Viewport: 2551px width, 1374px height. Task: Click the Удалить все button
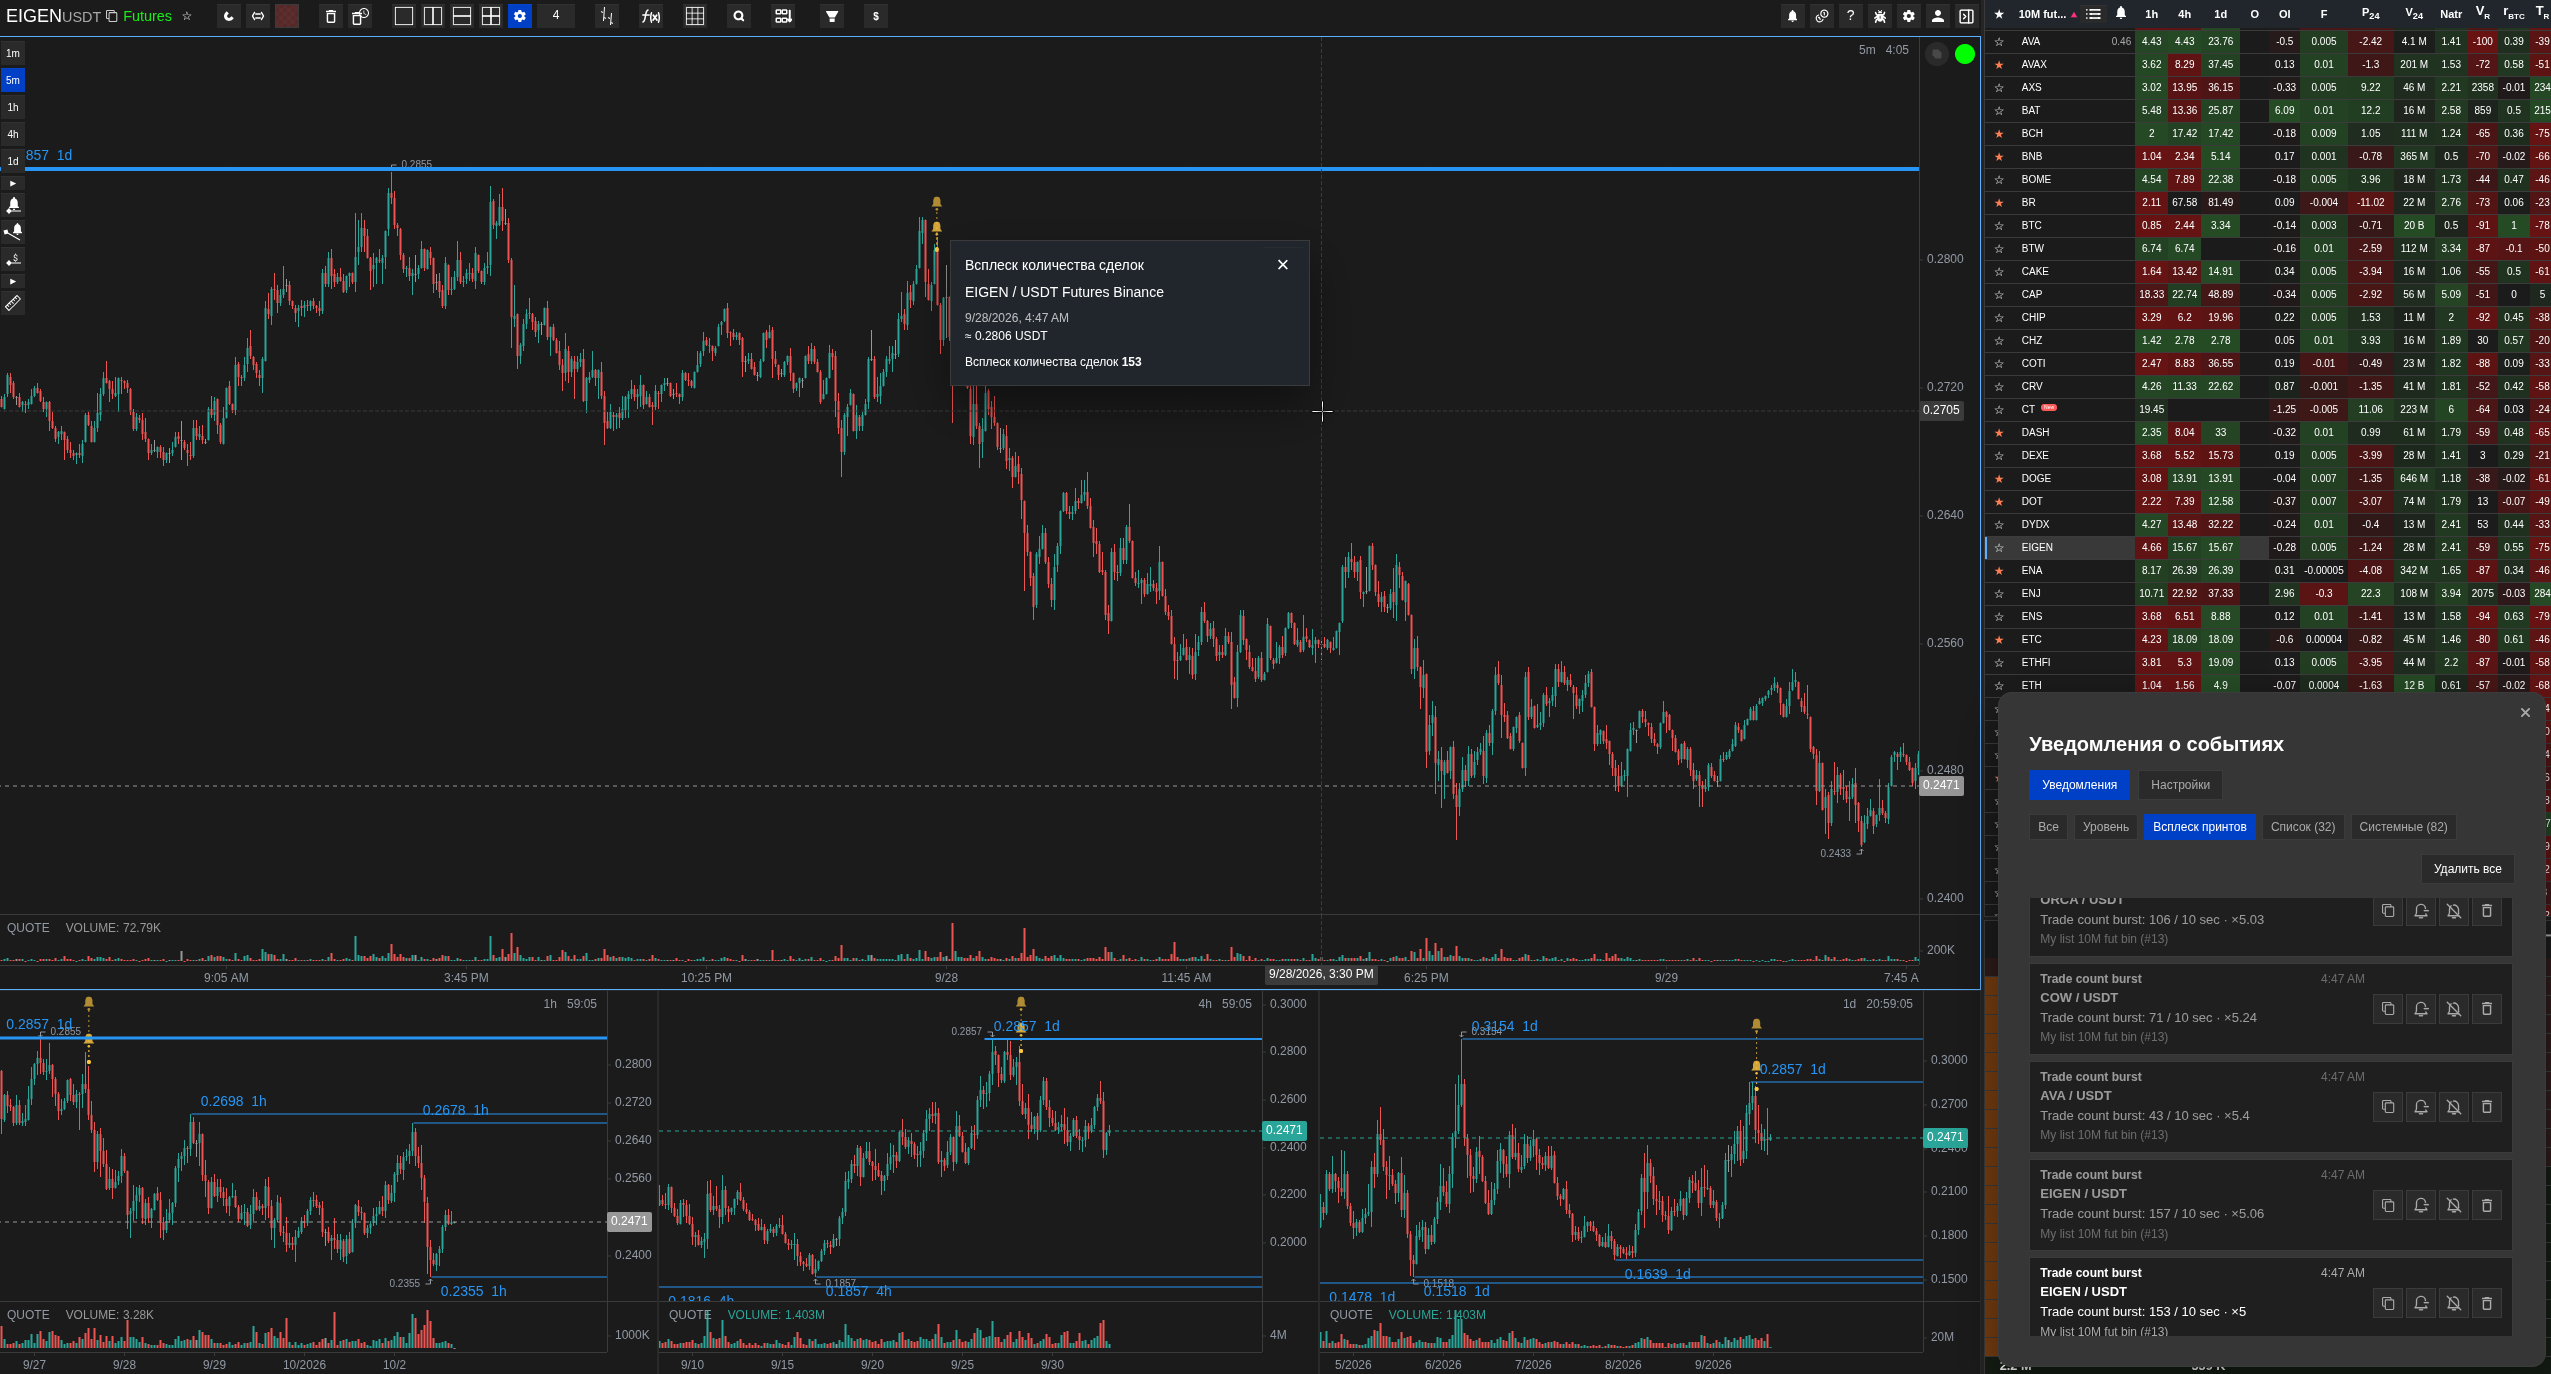click(x=2467, y=869)
